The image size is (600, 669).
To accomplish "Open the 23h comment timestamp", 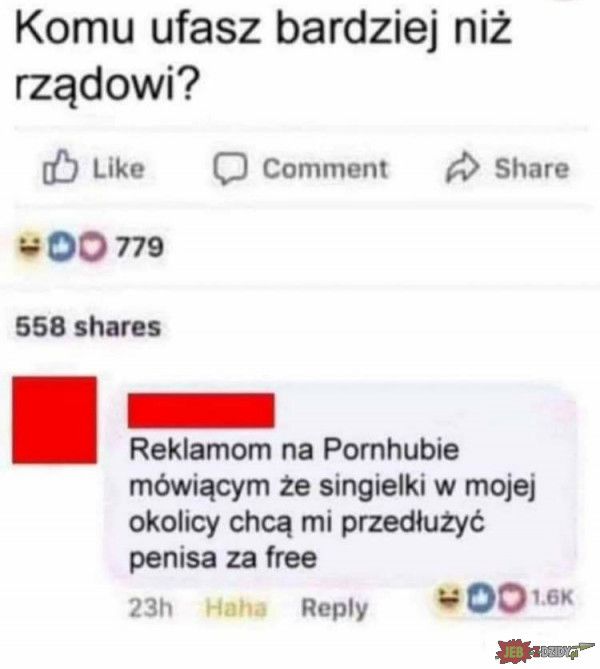I will [151, 608].
